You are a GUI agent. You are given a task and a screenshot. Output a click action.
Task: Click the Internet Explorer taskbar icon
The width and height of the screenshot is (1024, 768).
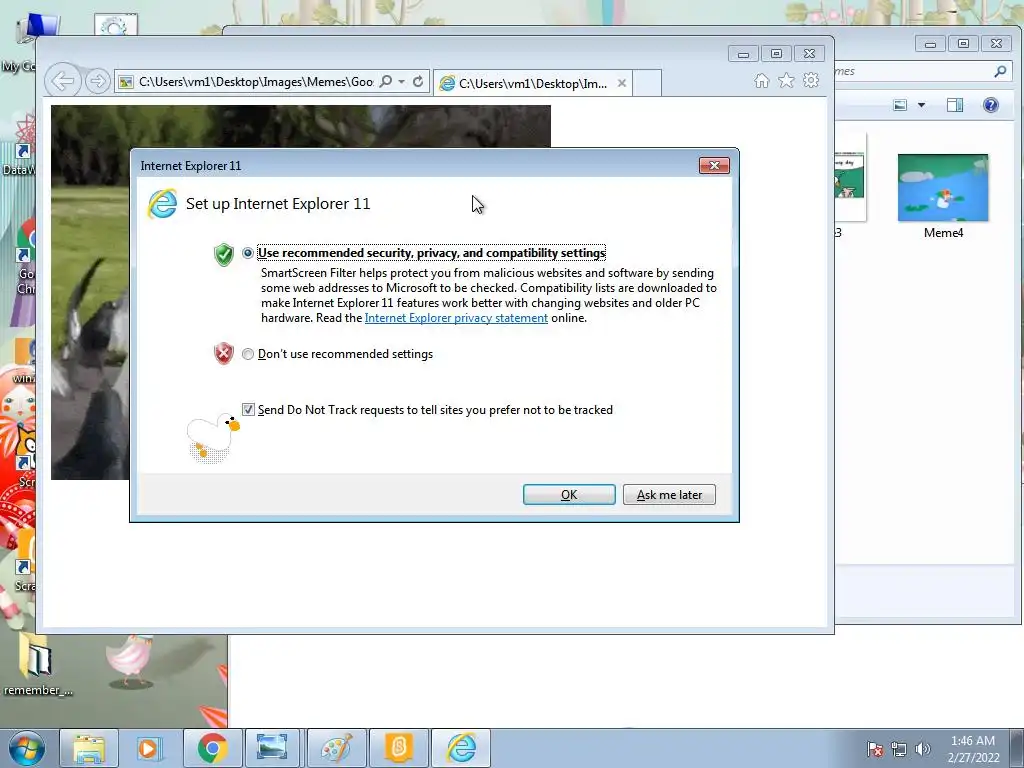pyautogui.click(x=461, y=748)
